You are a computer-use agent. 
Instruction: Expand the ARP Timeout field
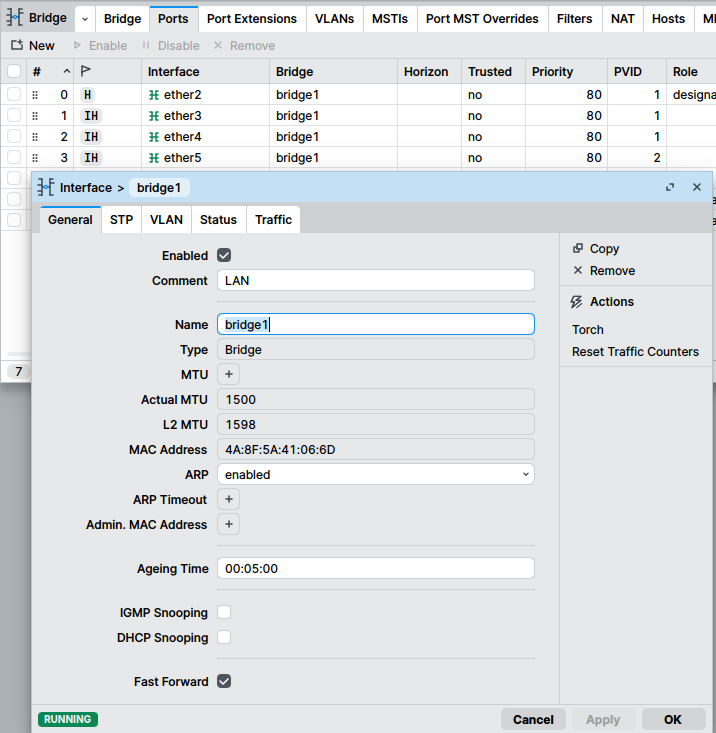pyautogui.click(x=228, y=499)
